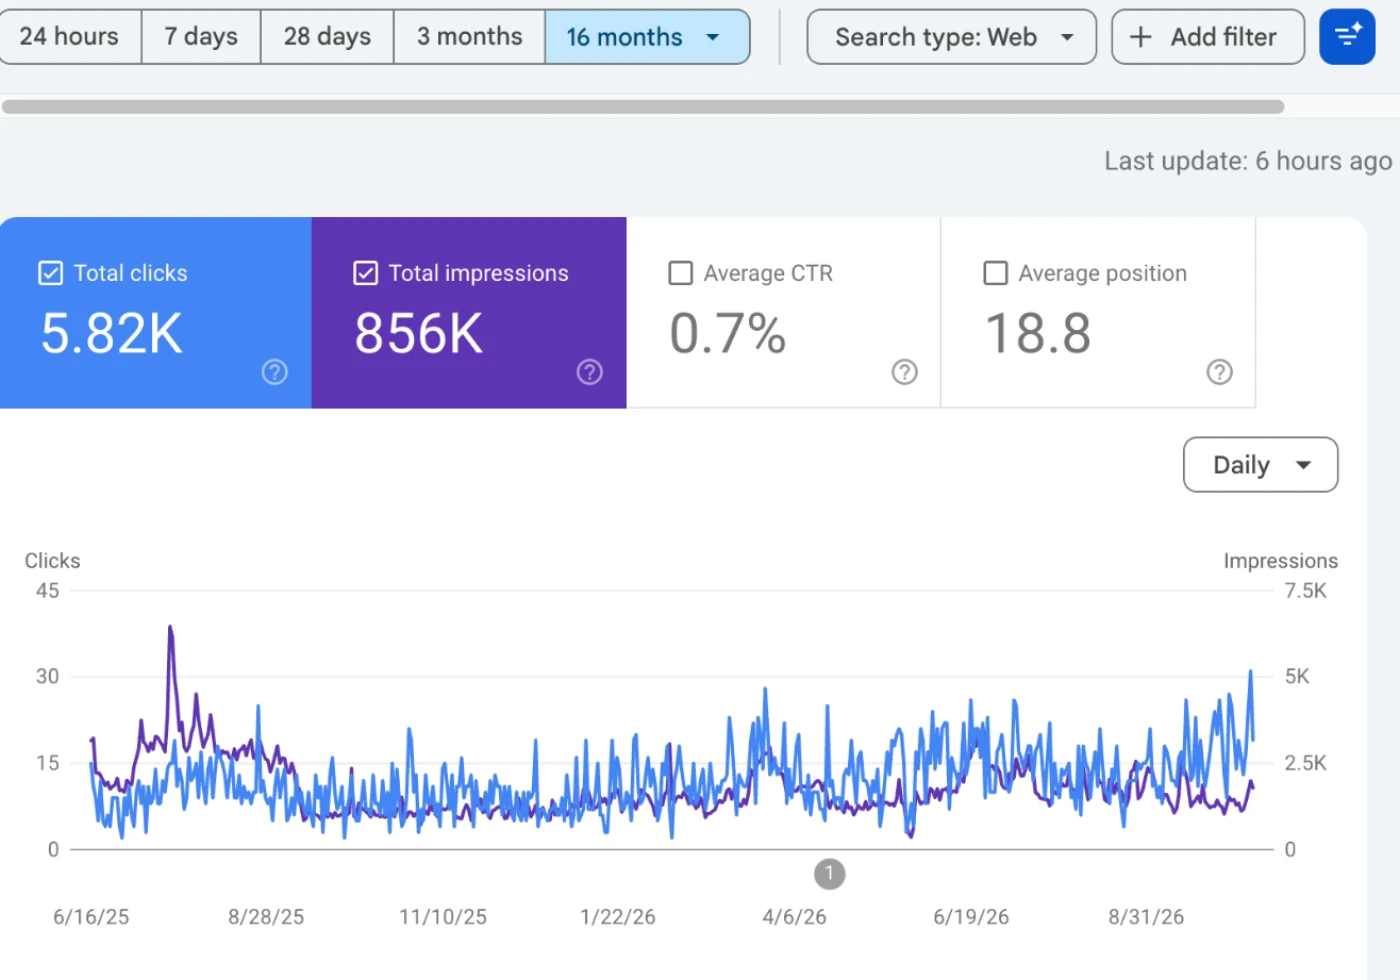Select the 24 hours date range

[x=69, y=37]
